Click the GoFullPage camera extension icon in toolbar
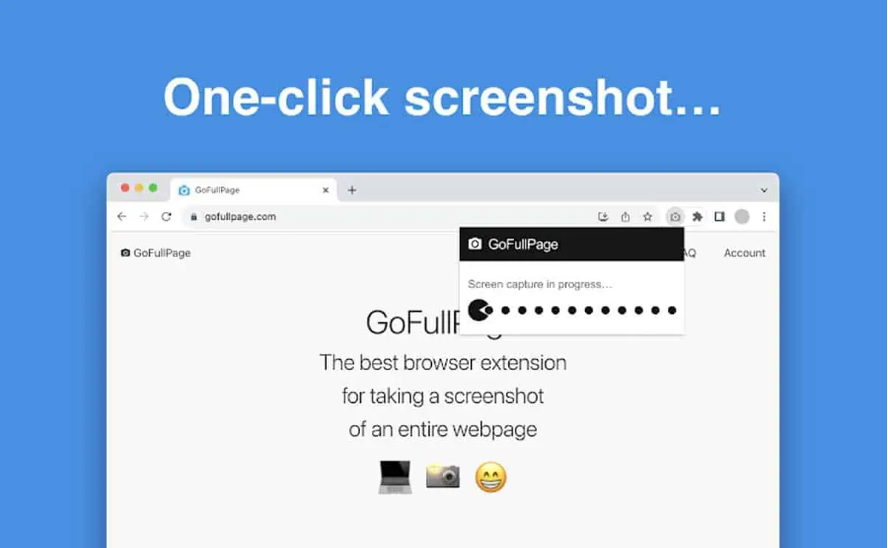 [674, 217]
